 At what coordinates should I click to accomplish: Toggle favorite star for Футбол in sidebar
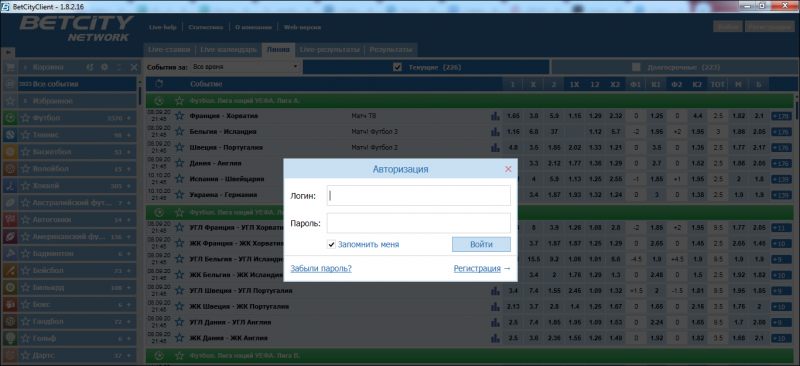(x=25, y=118)
